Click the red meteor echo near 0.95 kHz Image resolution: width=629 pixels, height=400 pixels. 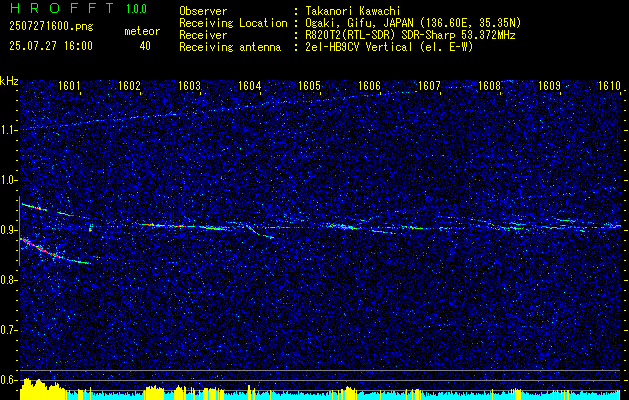click(x=34, y=207)
